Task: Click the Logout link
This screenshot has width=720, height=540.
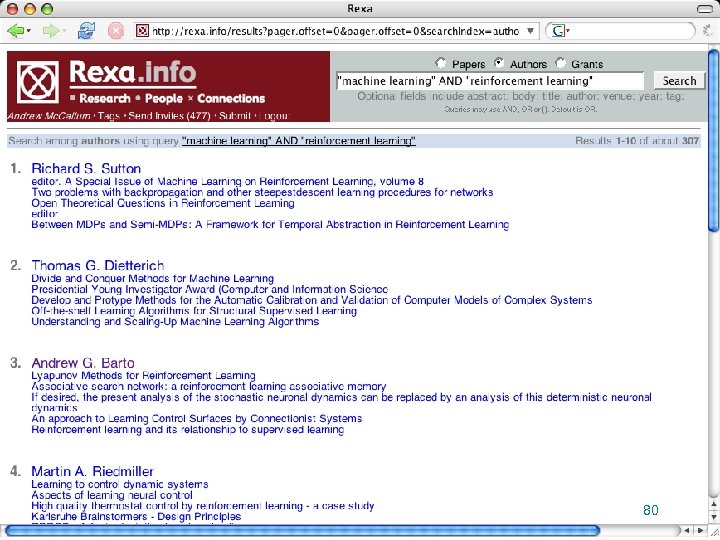Action: click(274, 116)
